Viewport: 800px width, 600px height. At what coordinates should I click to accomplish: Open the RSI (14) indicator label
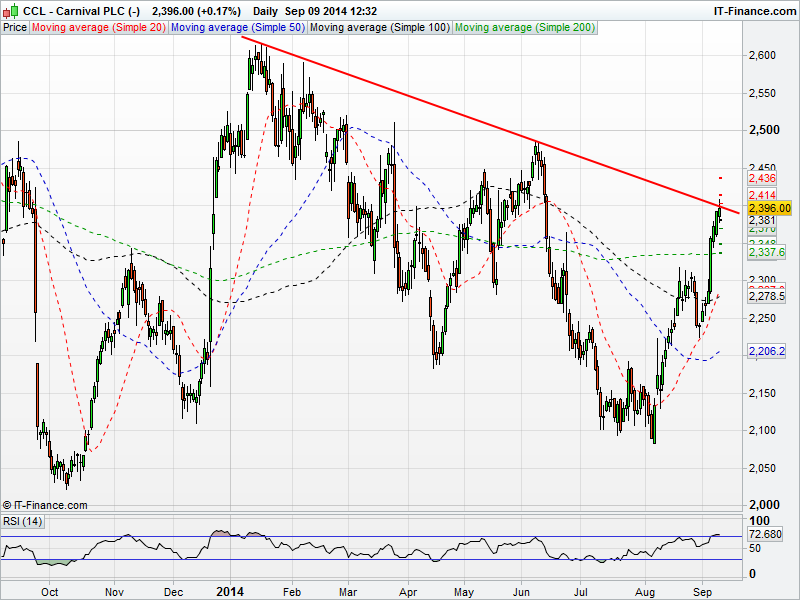(x=21, y=522)
